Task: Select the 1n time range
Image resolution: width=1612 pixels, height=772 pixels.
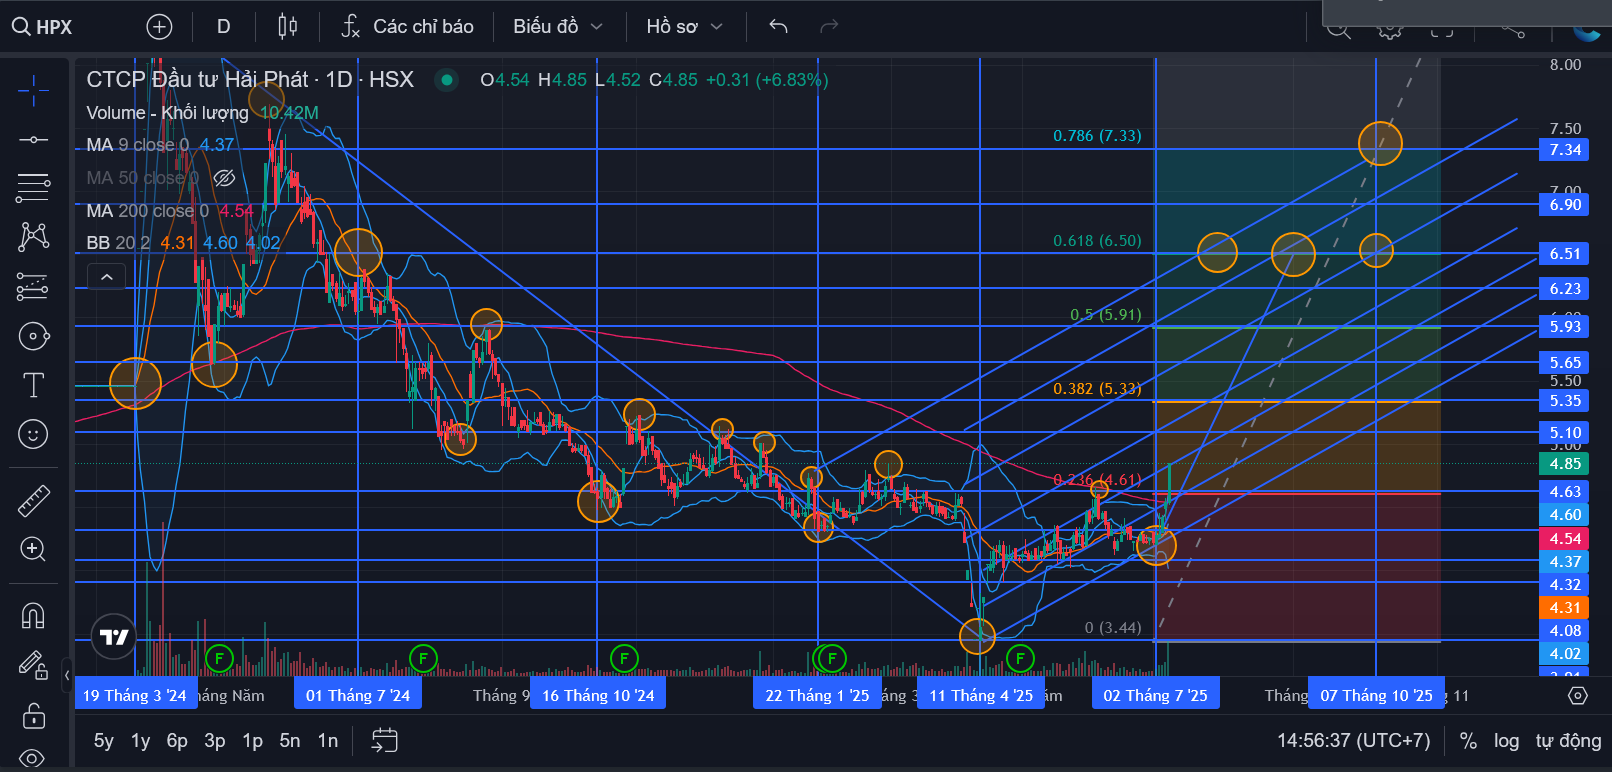Action: point(328,741)
